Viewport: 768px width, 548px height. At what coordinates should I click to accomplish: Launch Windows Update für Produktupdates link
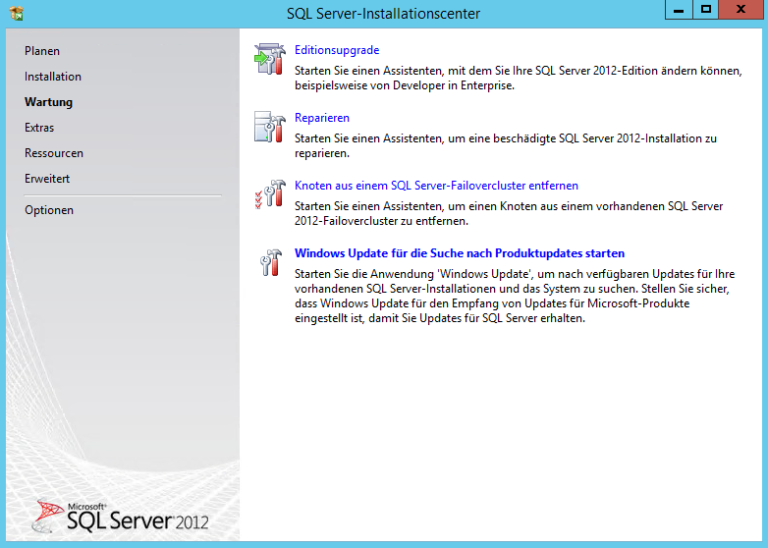click(459, 253)
